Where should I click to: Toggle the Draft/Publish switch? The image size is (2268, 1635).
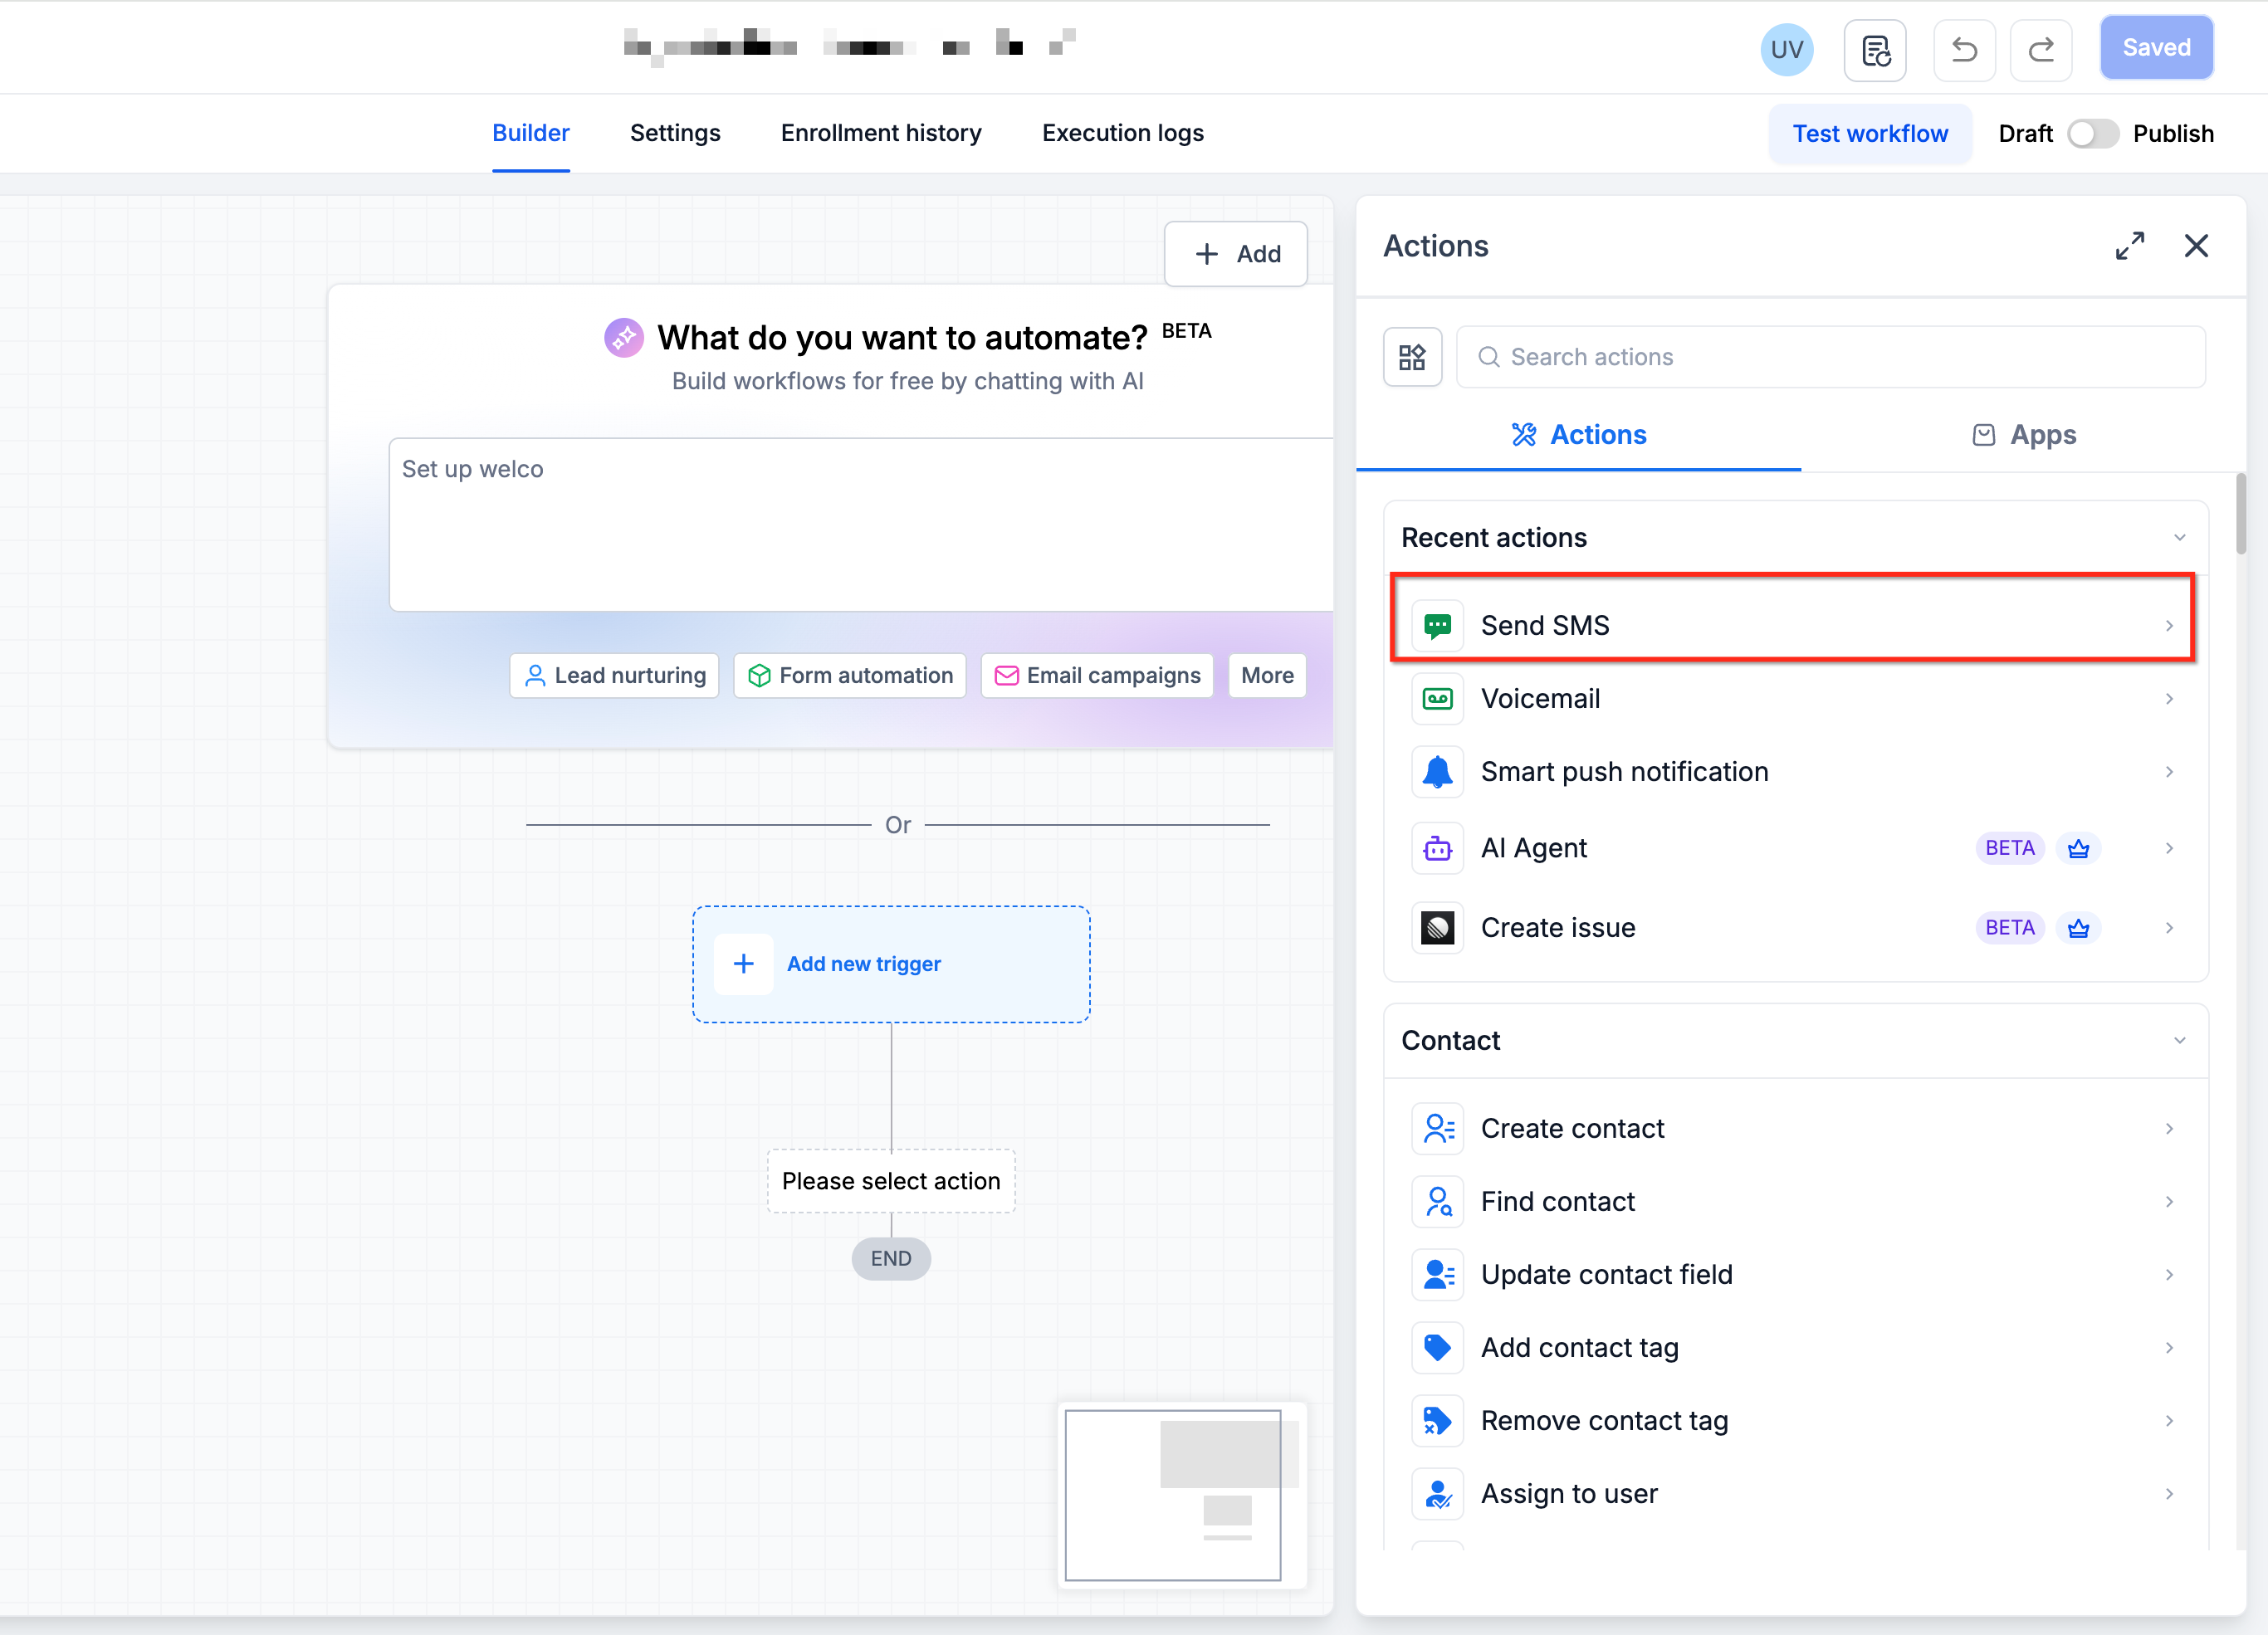[x=2092, y=134]
